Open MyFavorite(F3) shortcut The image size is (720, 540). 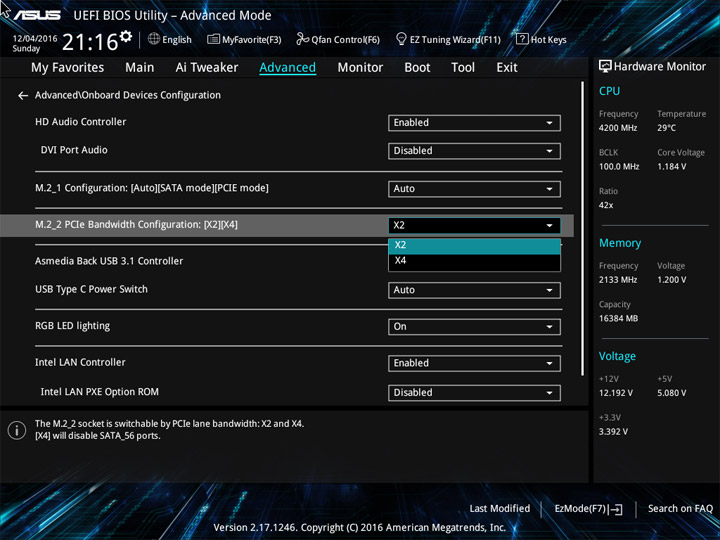pos(244,39)
